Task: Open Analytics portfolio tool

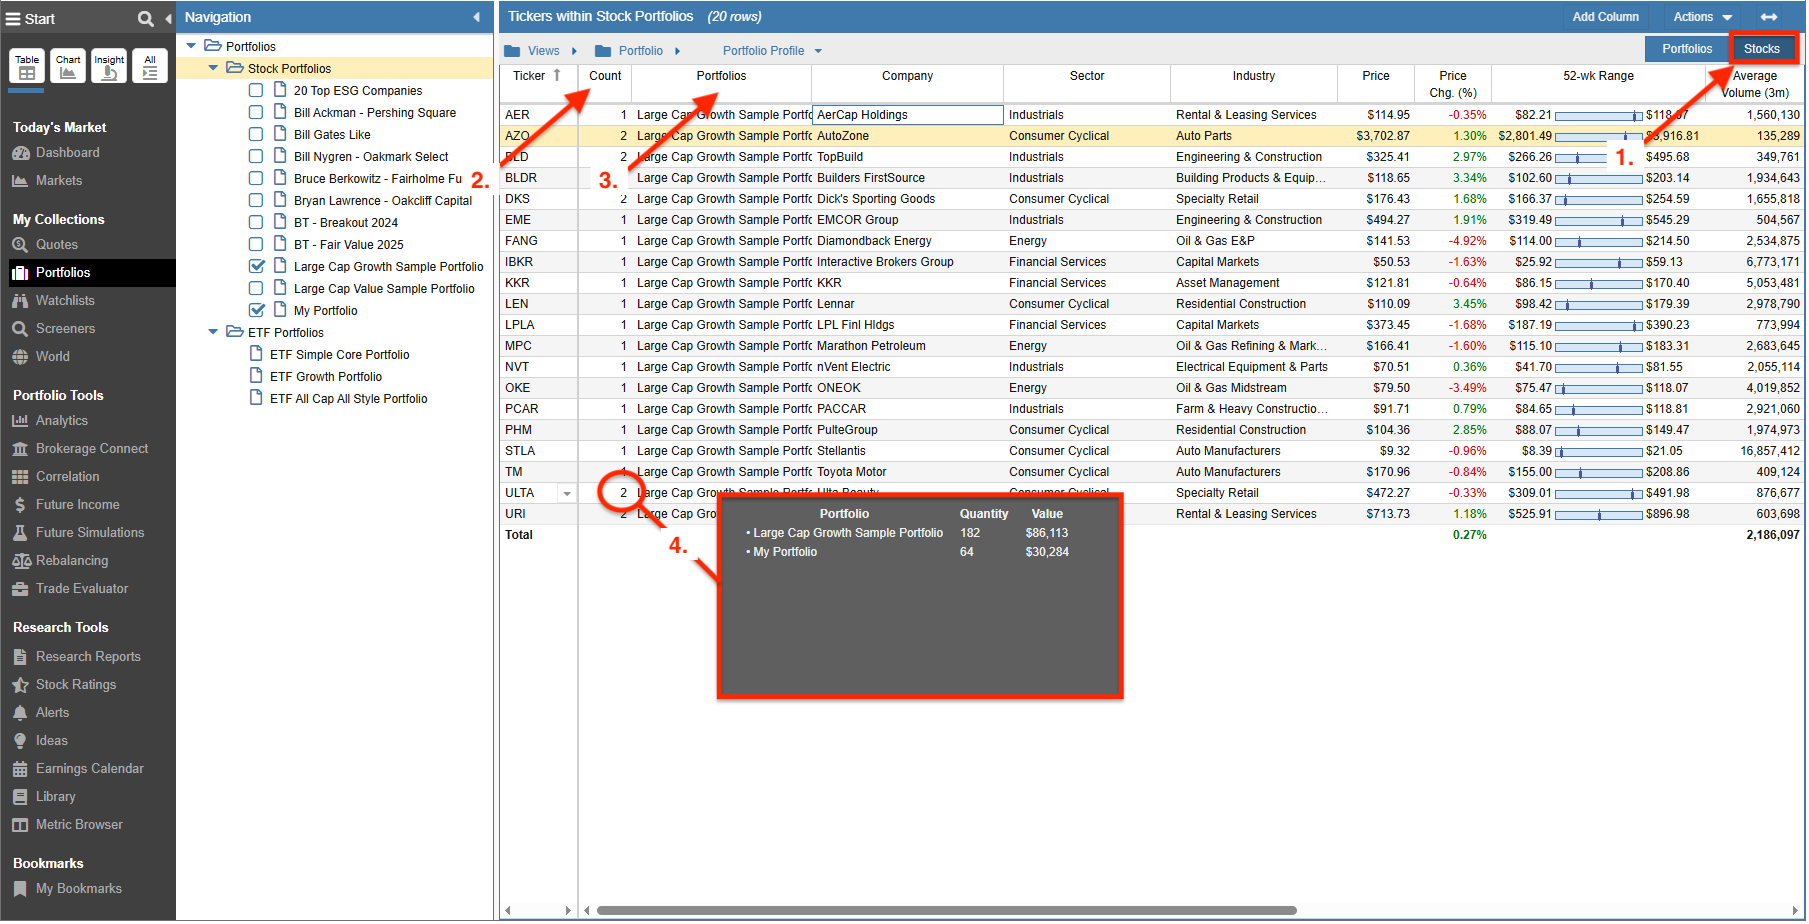Action: [62, 421]
